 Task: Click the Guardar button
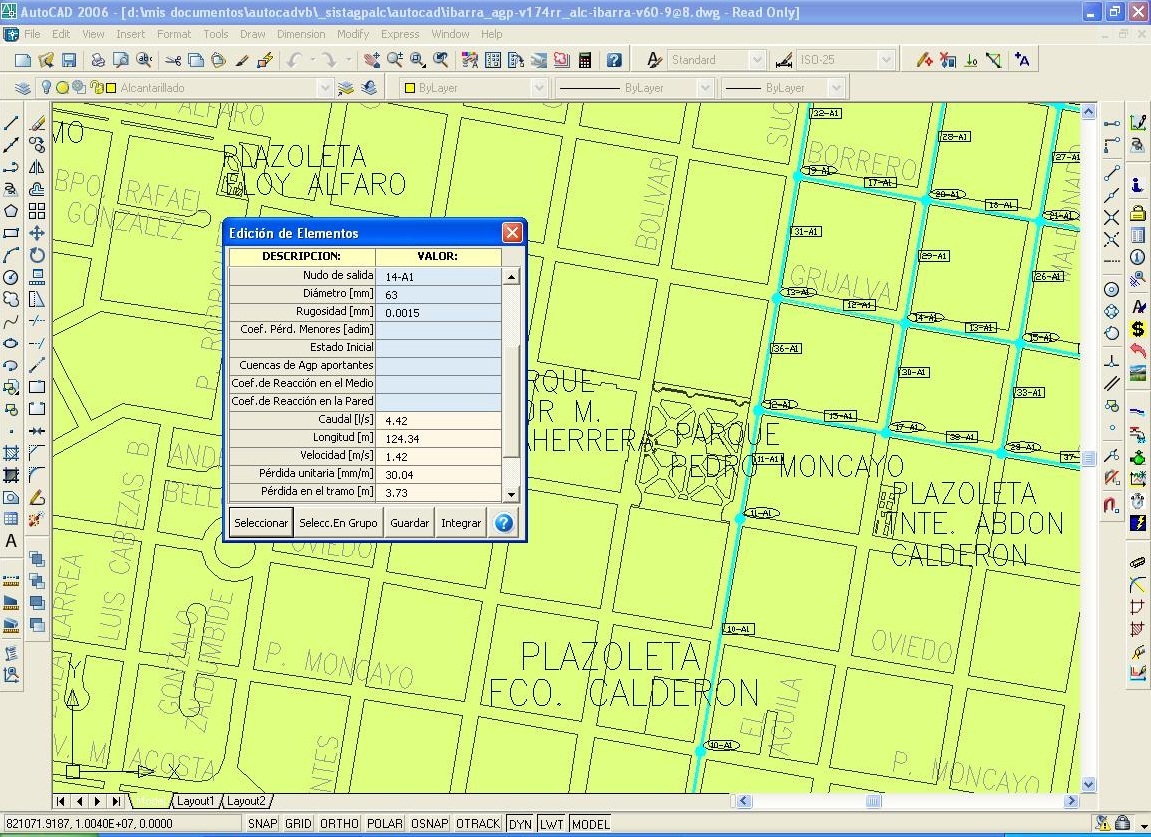(410, 523)
